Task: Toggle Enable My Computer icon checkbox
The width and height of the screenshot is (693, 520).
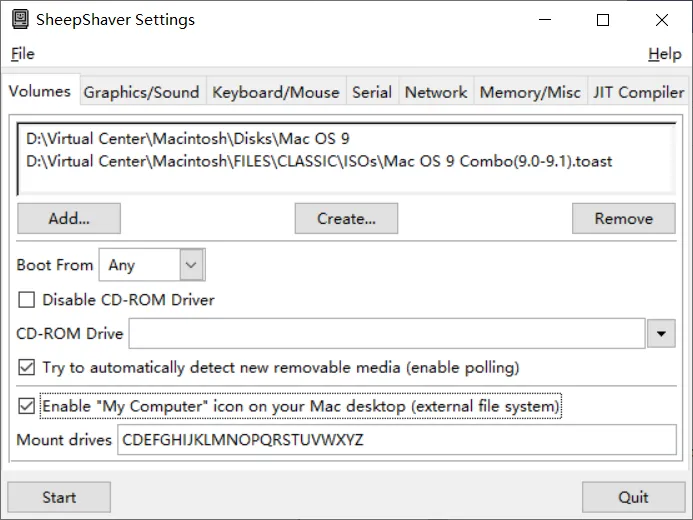Action: 27,406
